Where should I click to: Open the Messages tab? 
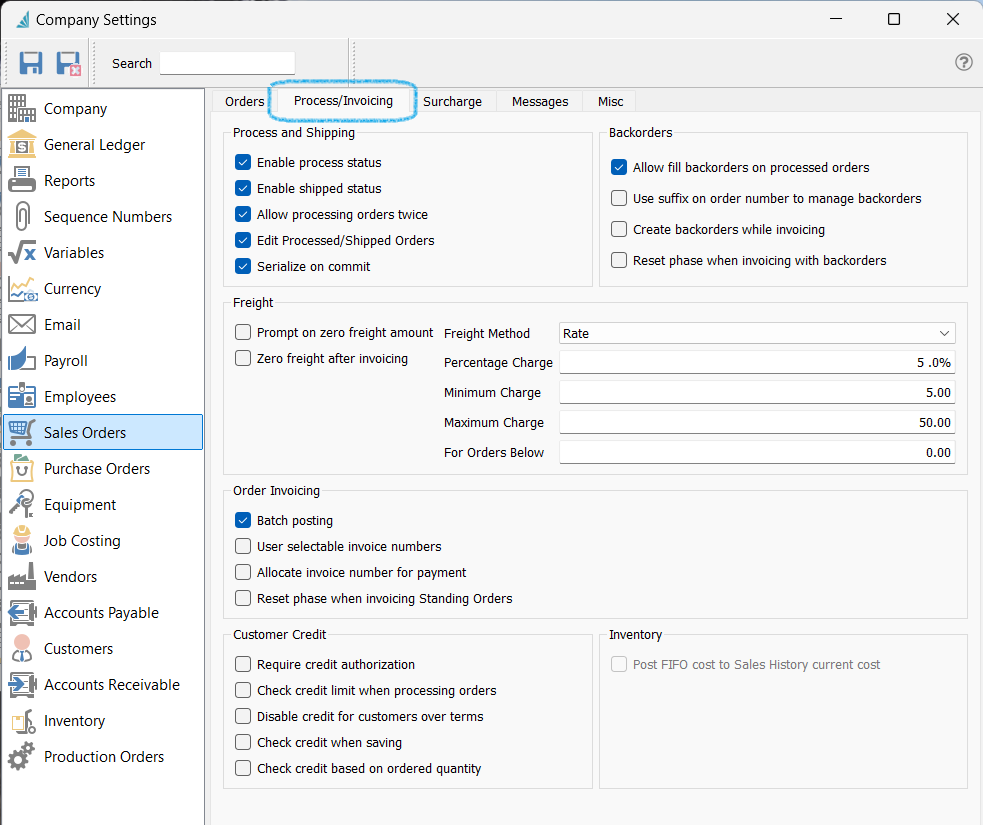point(540,102)
